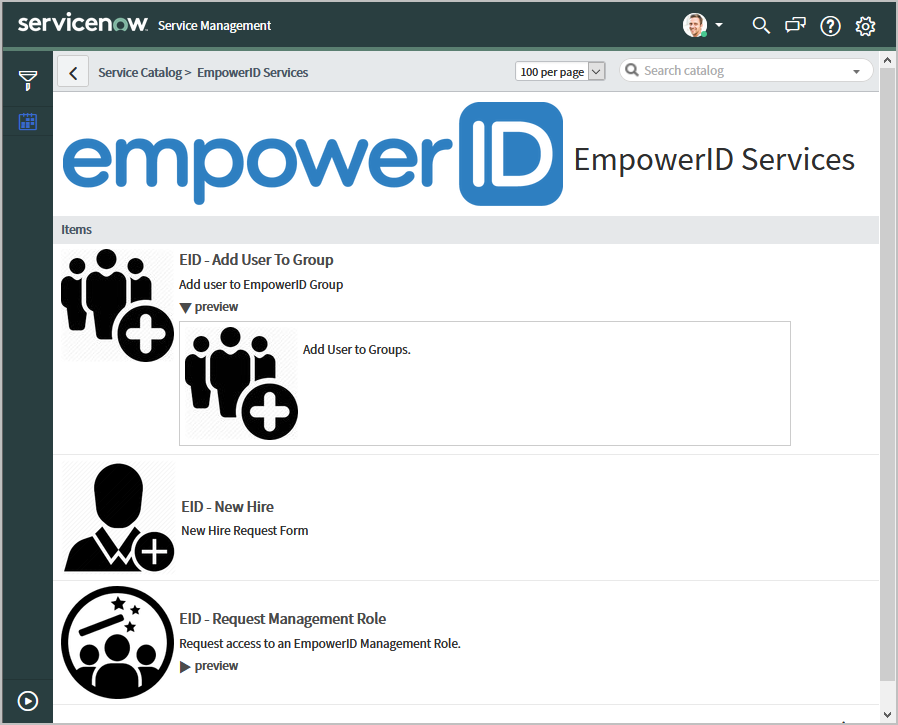Viewport: 898px width, 725px height.
Task: Open the EID - New Hire item
Action: (227, 507)
